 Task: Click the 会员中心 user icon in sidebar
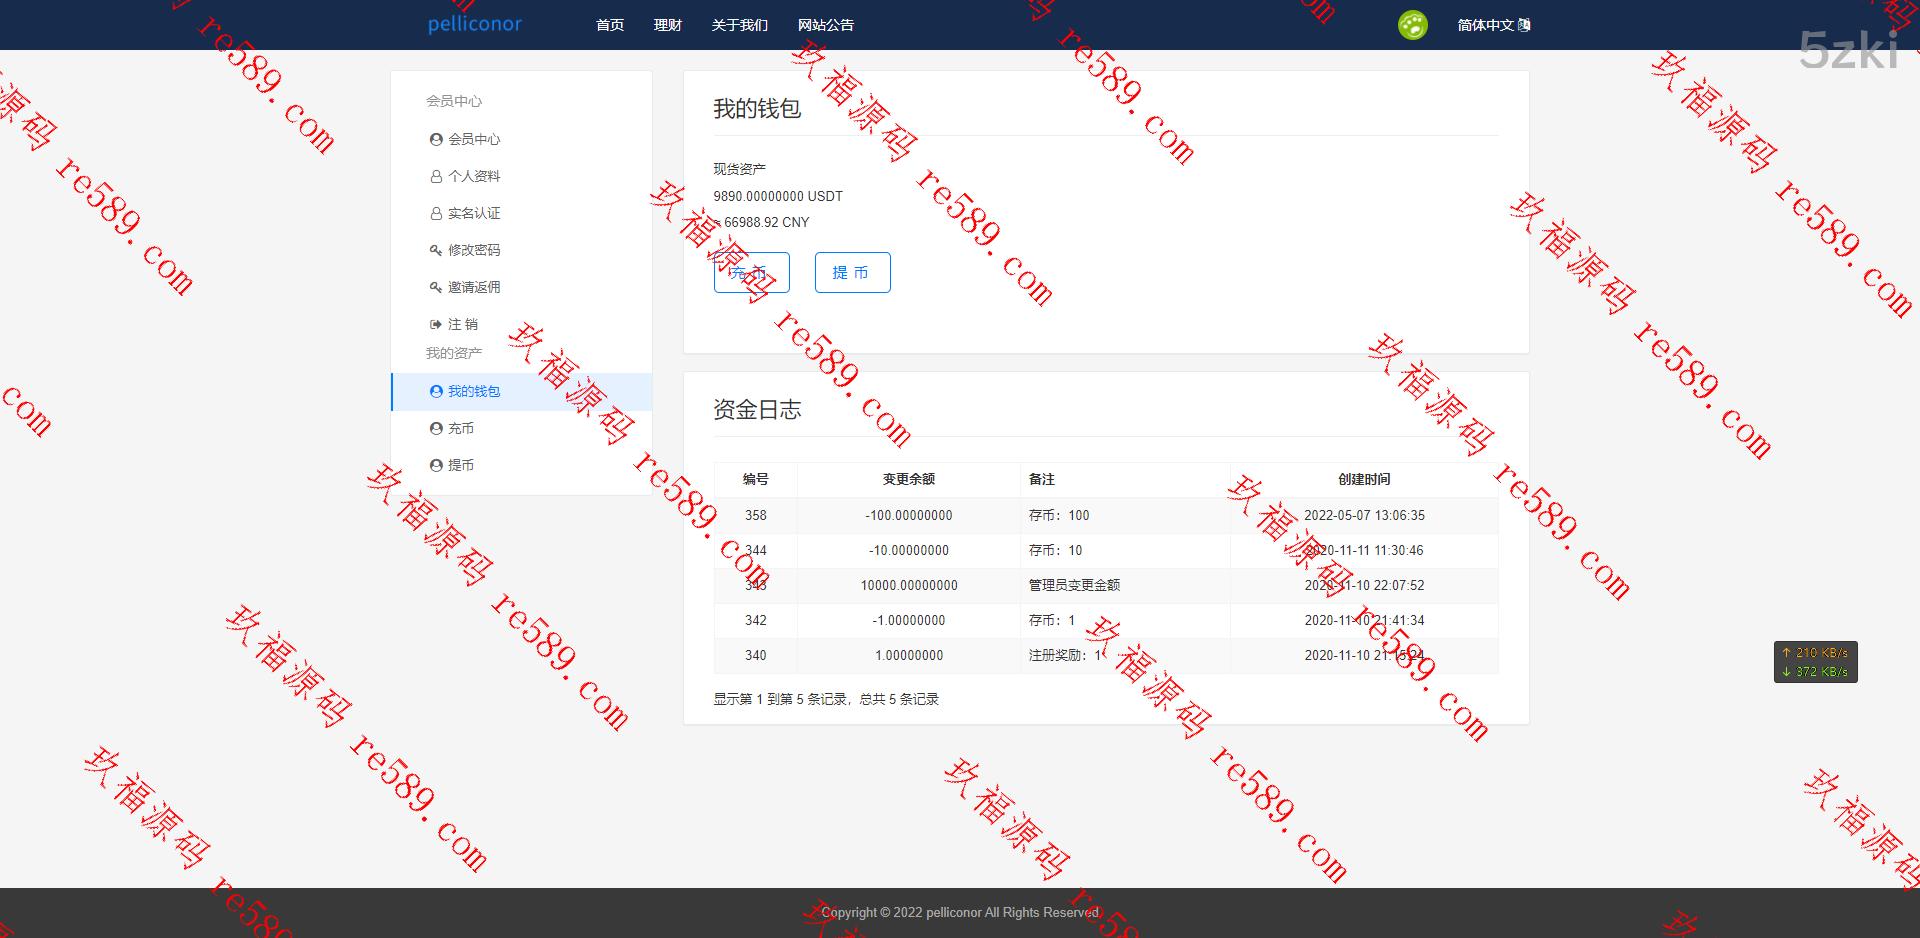[x=436, y=140]
